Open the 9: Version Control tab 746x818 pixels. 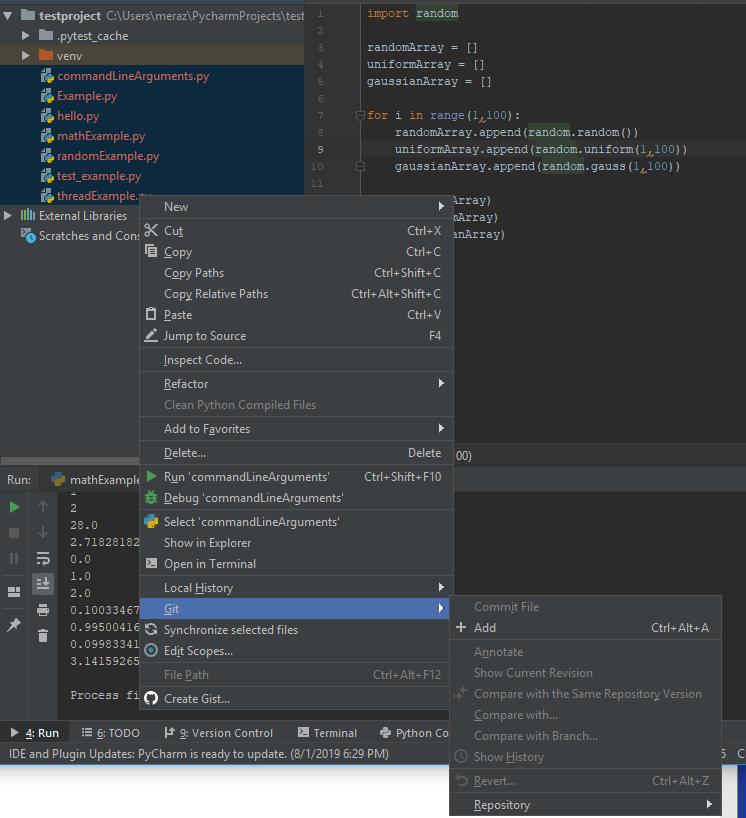click(x=218, y=733)
